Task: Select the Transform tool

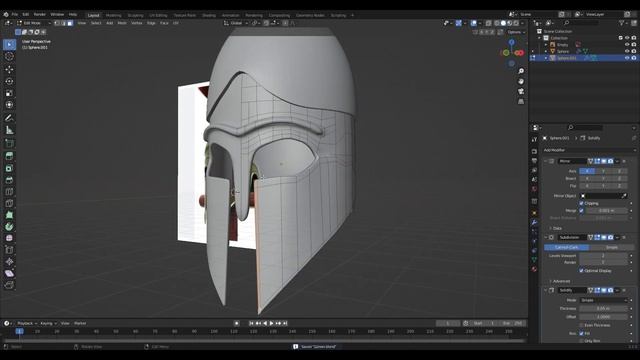Action: coord(9,105)
